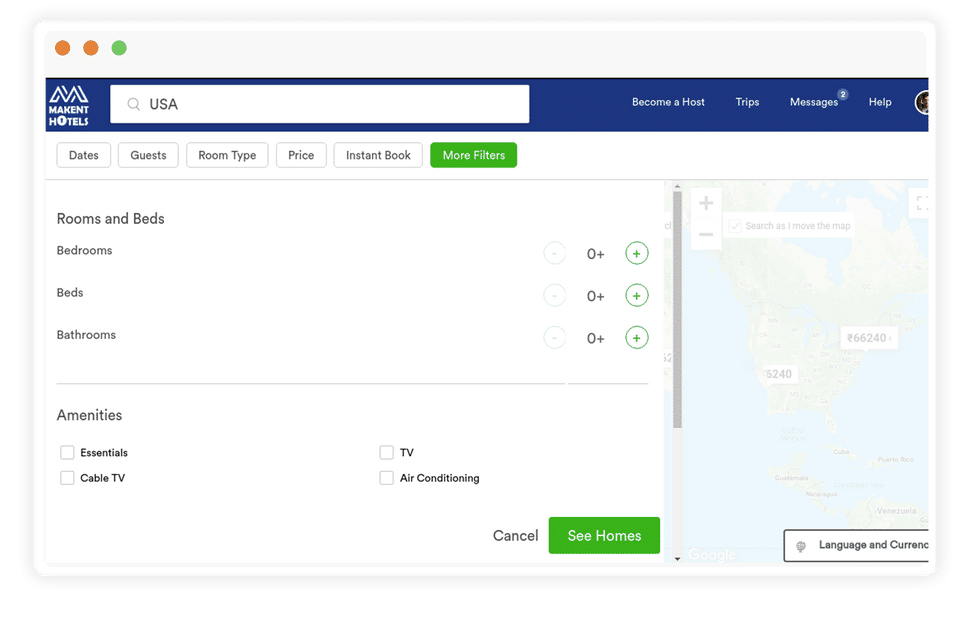Click the filter panel scrollbar thumb

677,310
